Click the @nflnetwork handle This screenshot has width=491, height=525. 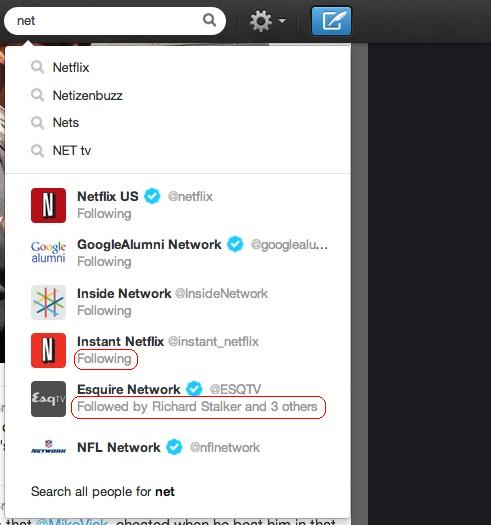[x=224, y=448]
